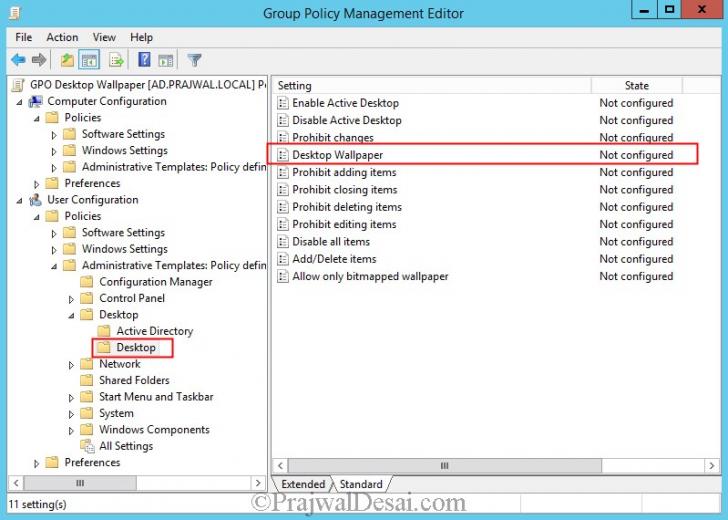Click right arrow of settings pane scrollbar
The height and width of the screenshot is (520, 728).
point(712,465)
